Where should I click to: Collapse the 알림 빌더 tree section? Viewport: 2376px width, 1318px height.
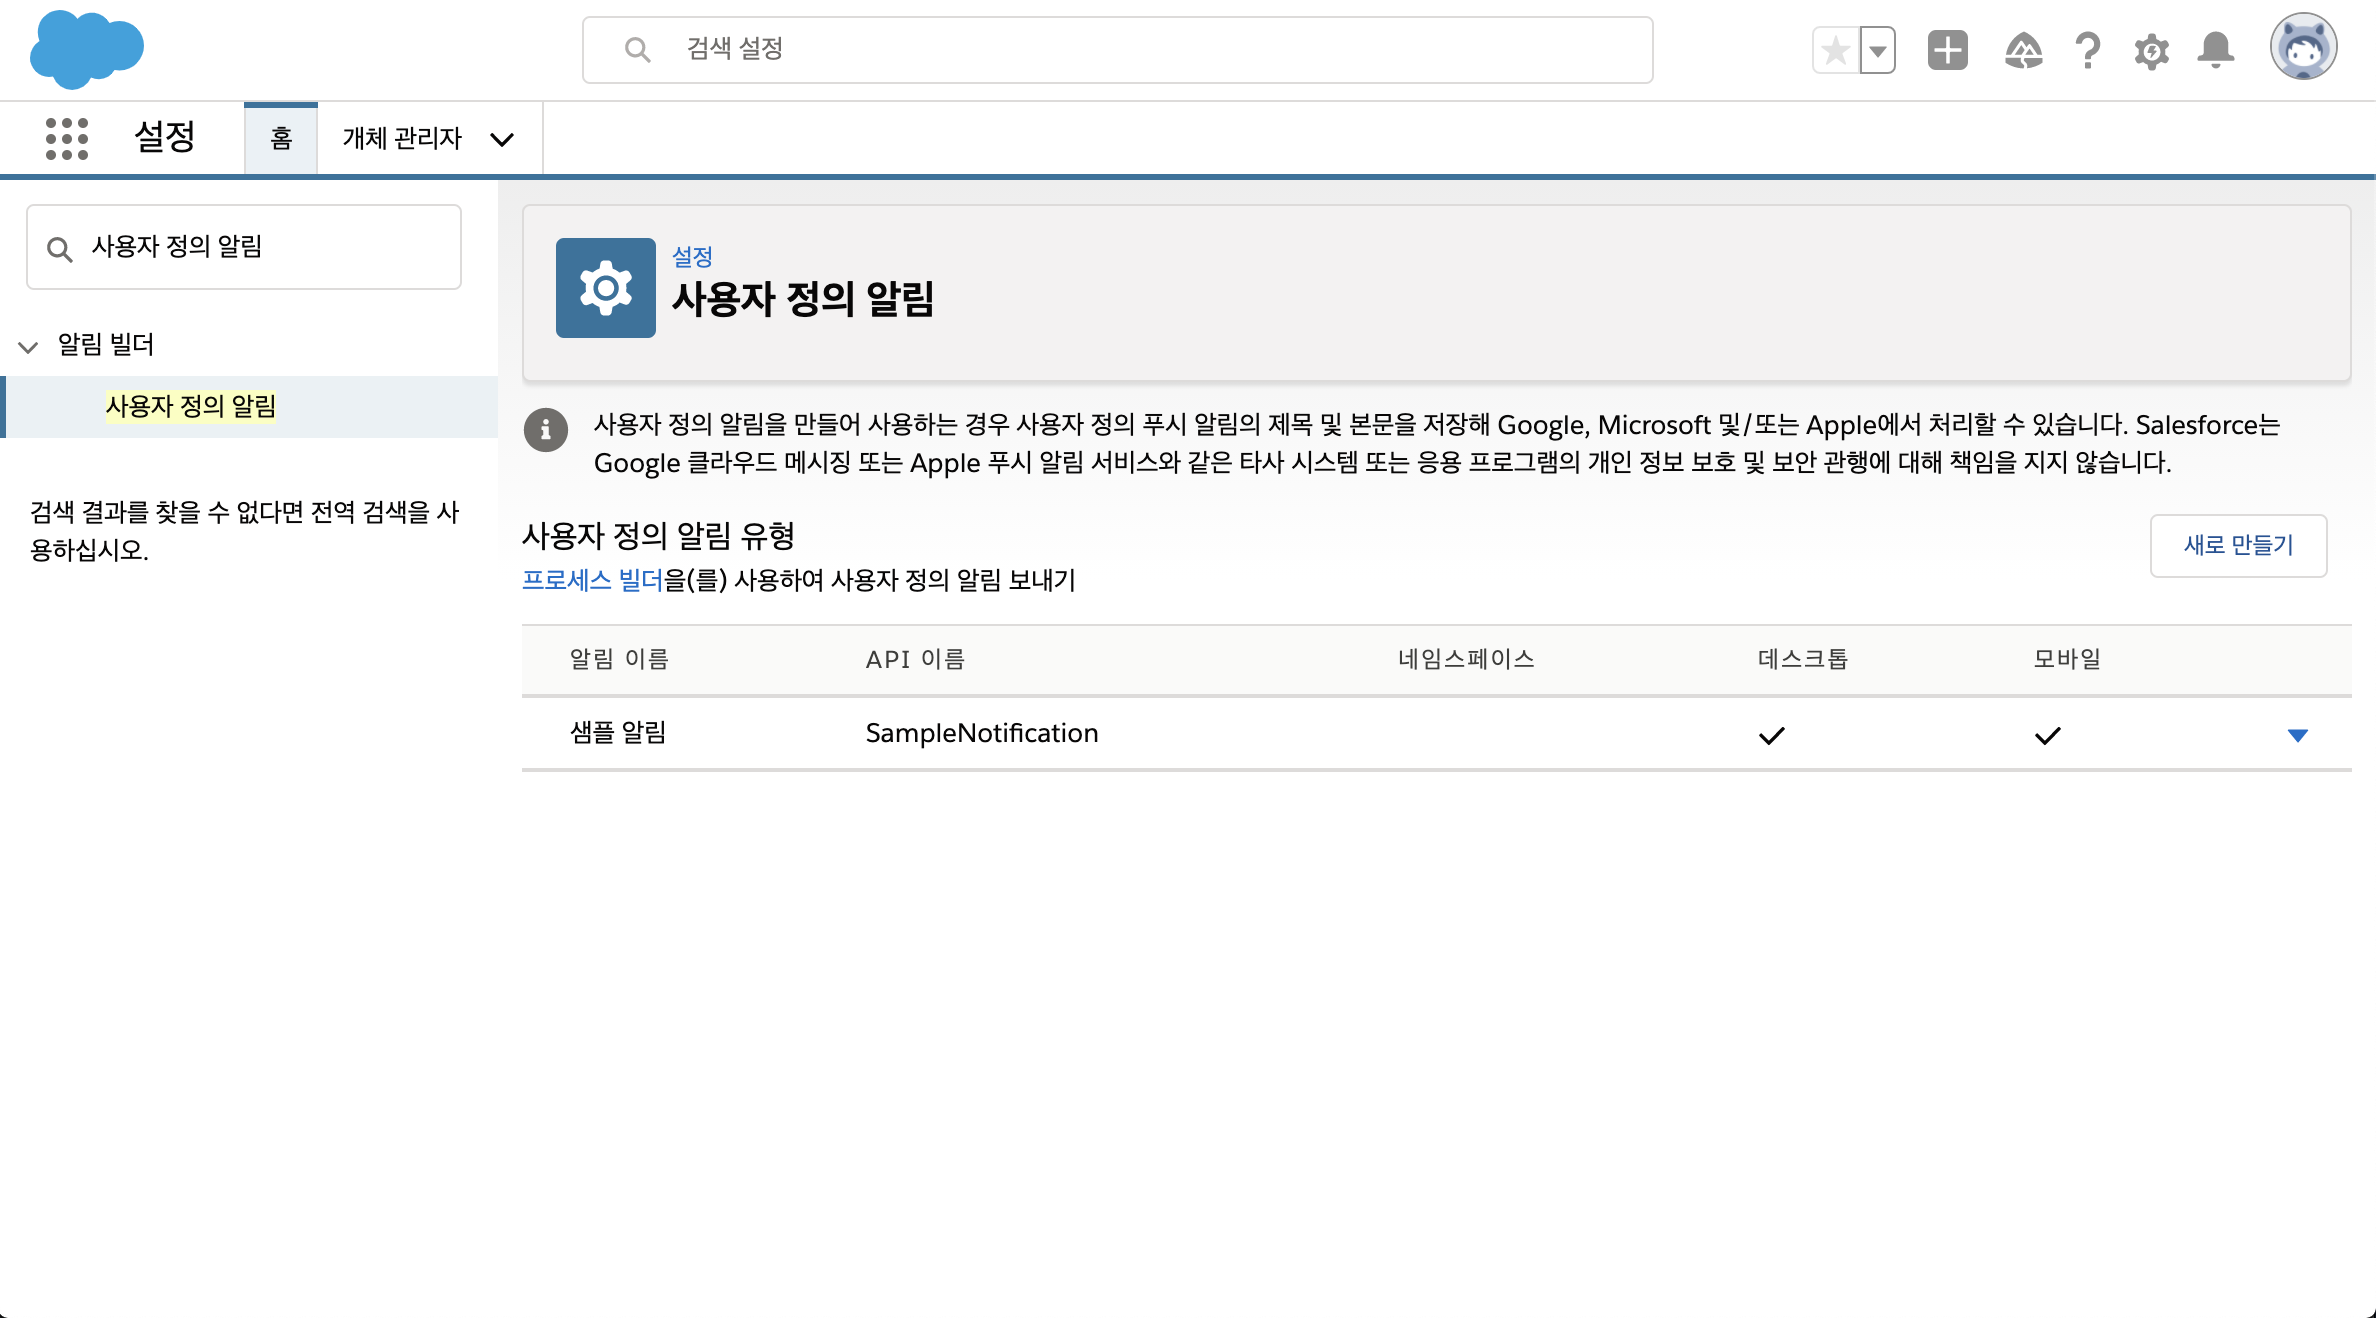click(x=28, y=346)
